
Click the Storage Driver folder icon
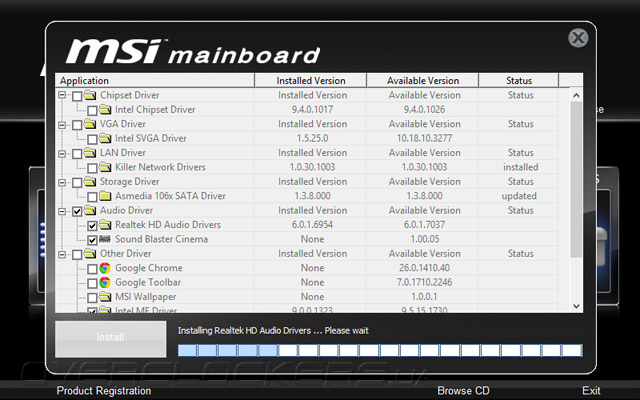click(90, 182)
